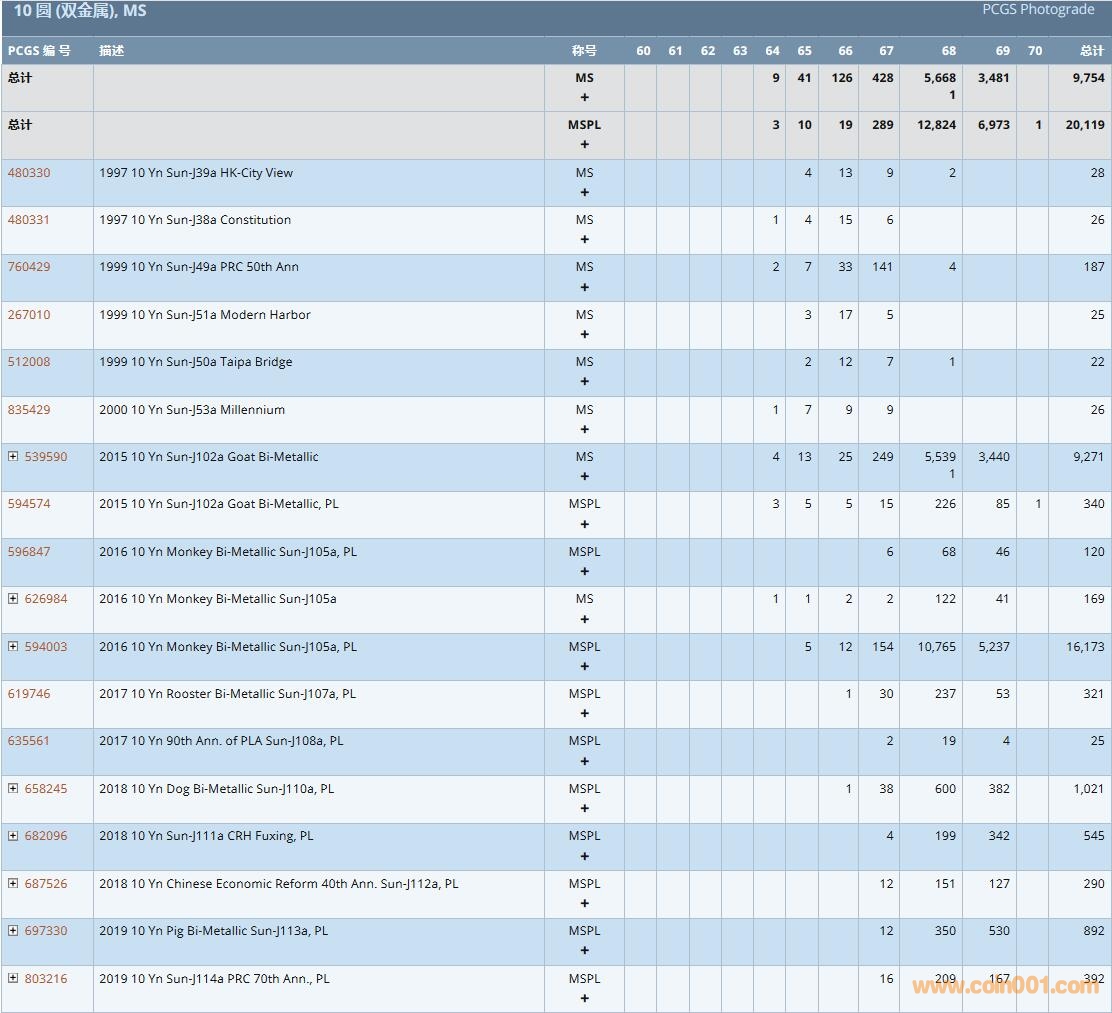The width and height of the screenshot is (1112, 1013).
Task: Click the 描述 column header
Action: click(x=112, y=51)
